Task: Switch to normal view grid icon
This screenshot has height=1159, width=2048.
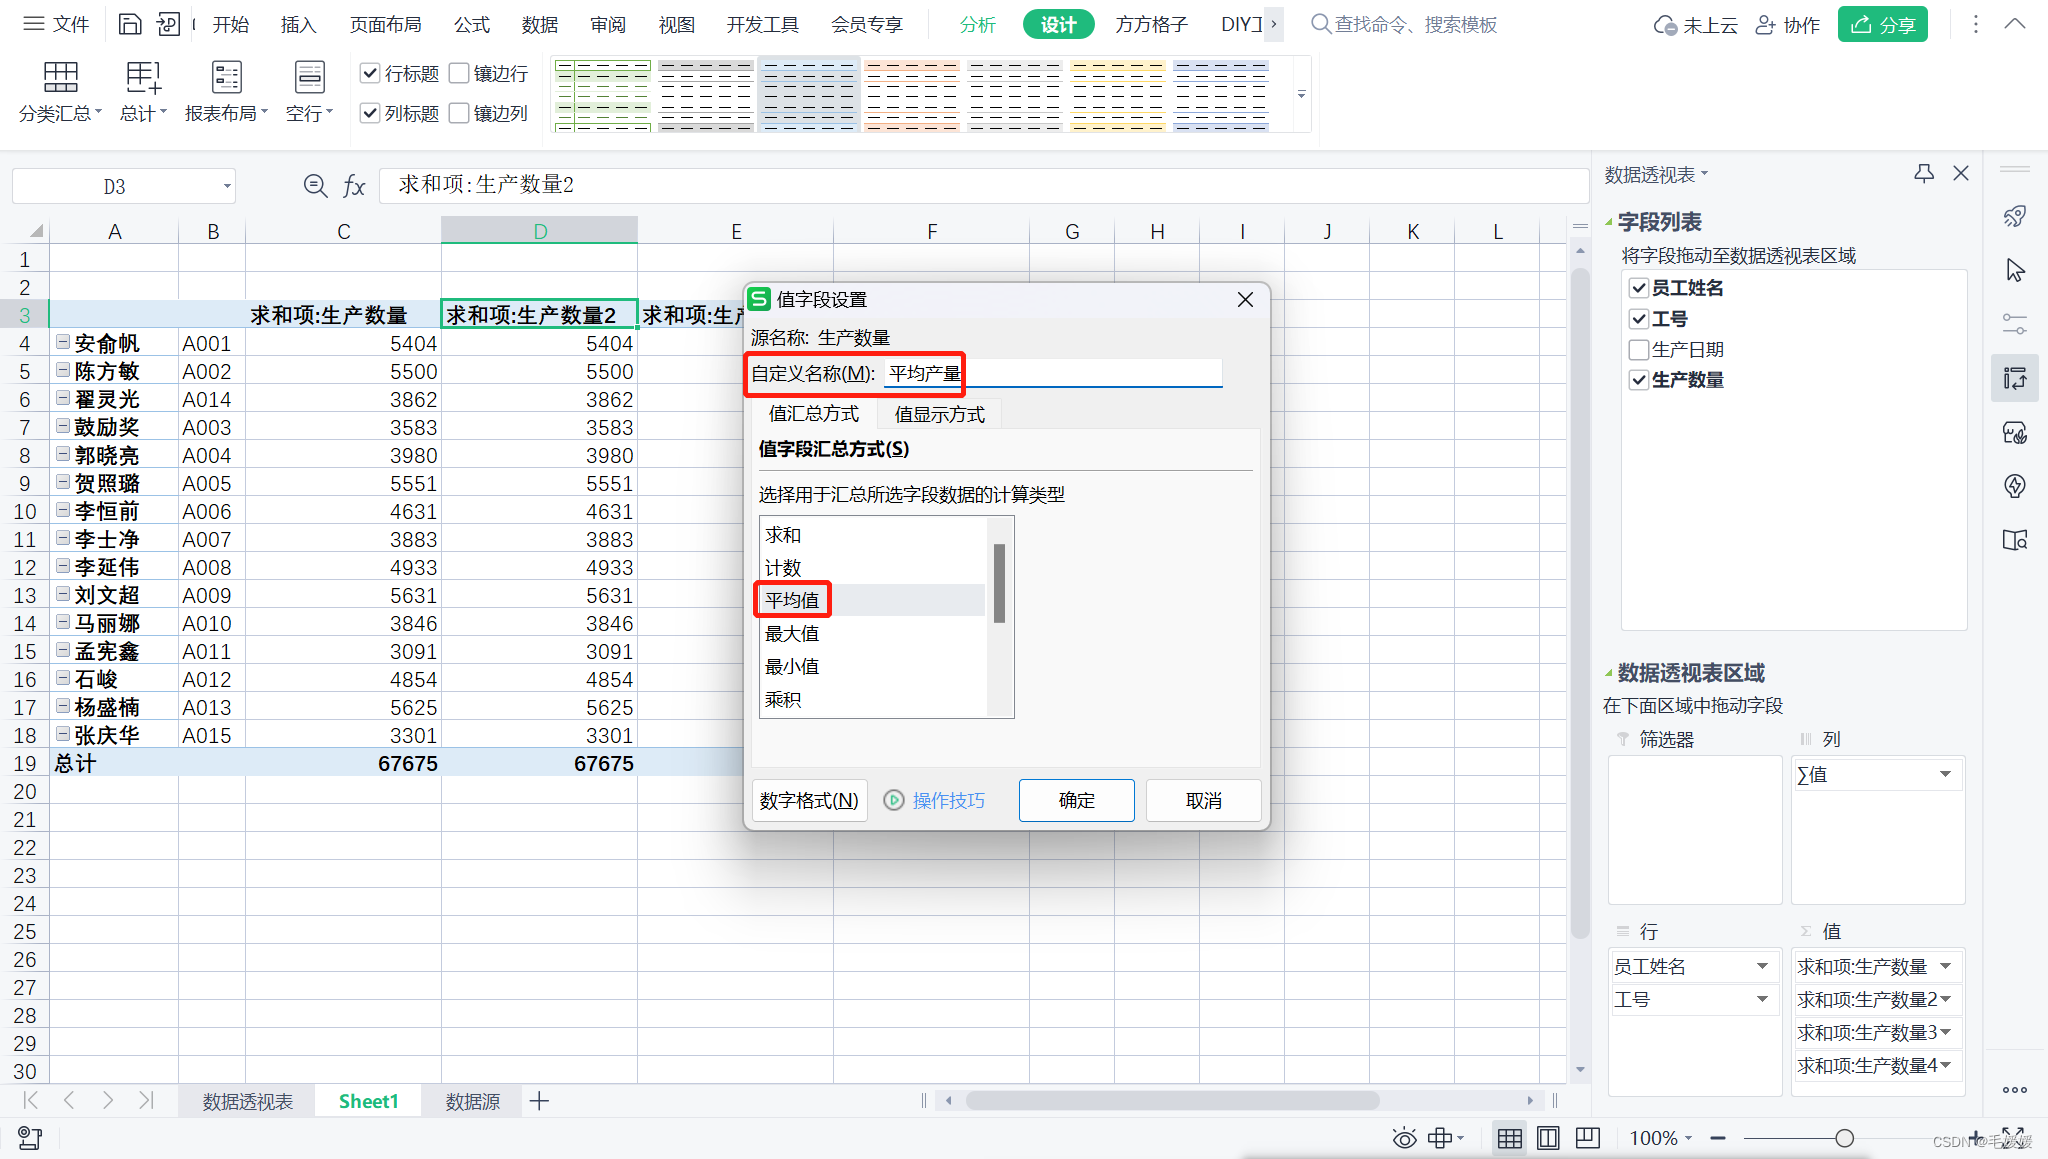Action: (1510, 1138)
